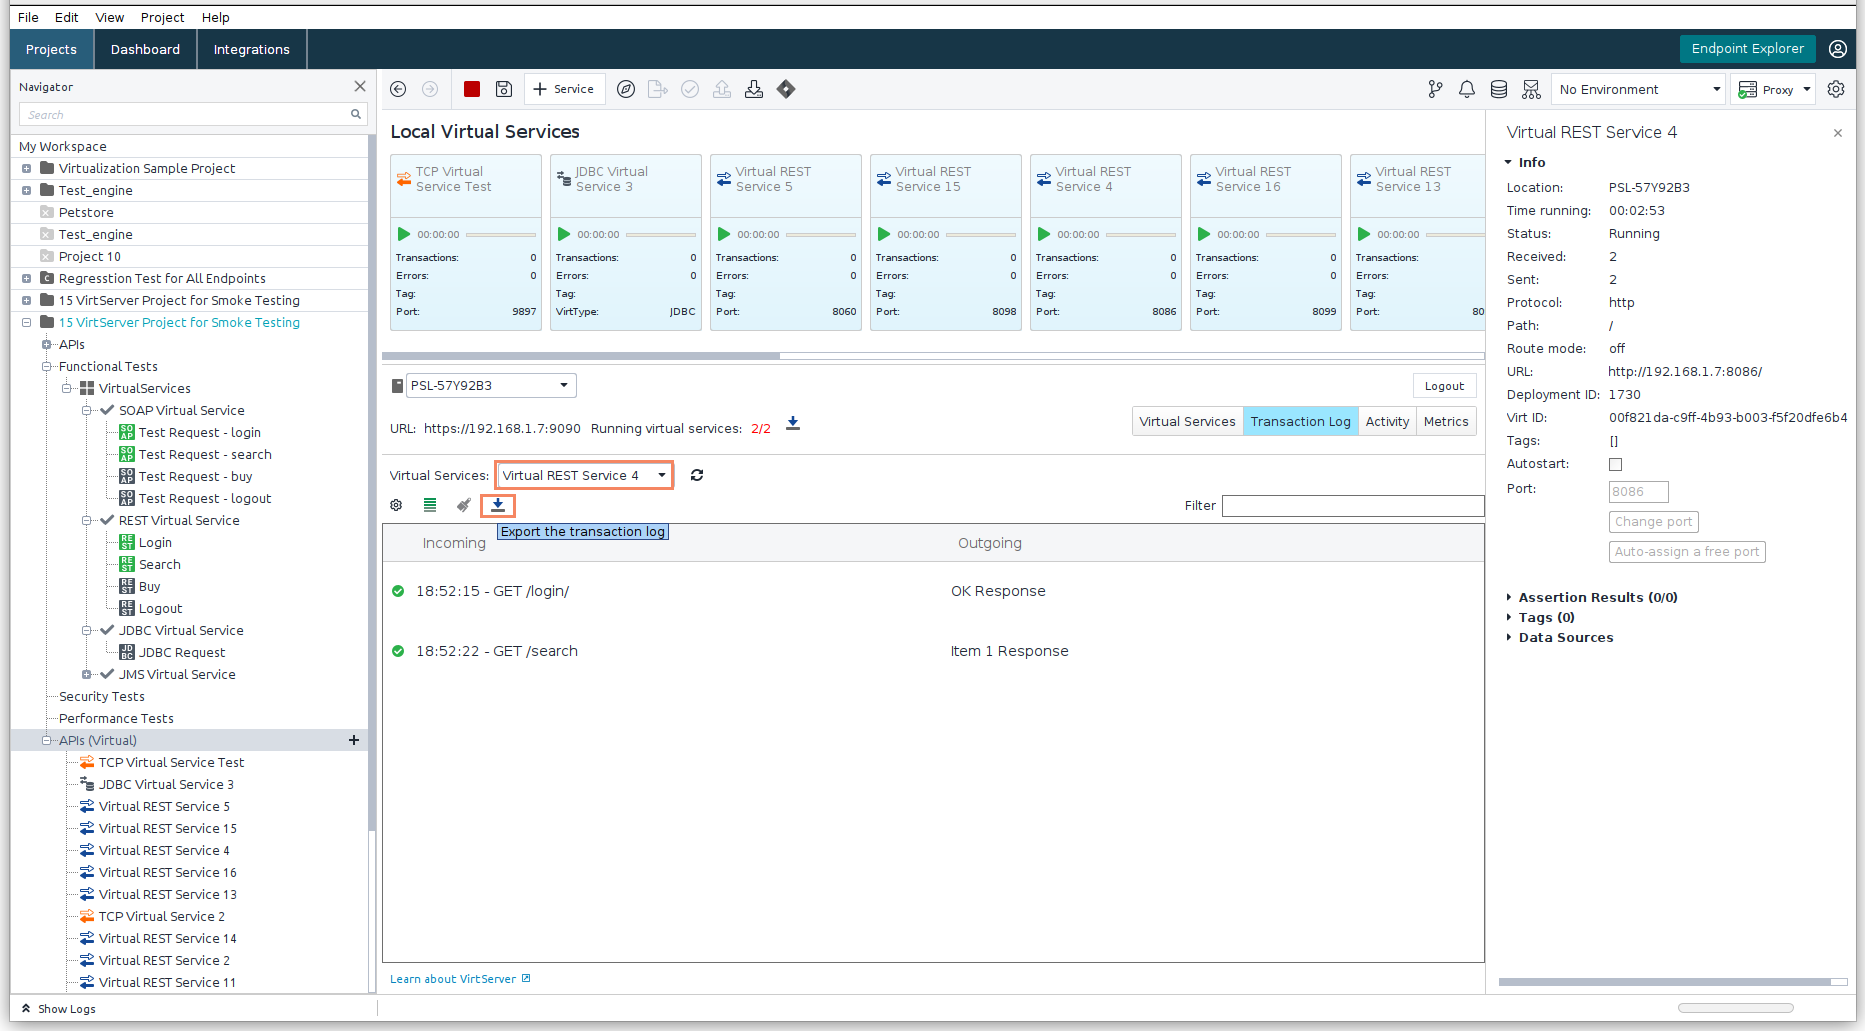Open the notifications bell icon
The image size is (1865, 1031).
tap(1467, 89)
